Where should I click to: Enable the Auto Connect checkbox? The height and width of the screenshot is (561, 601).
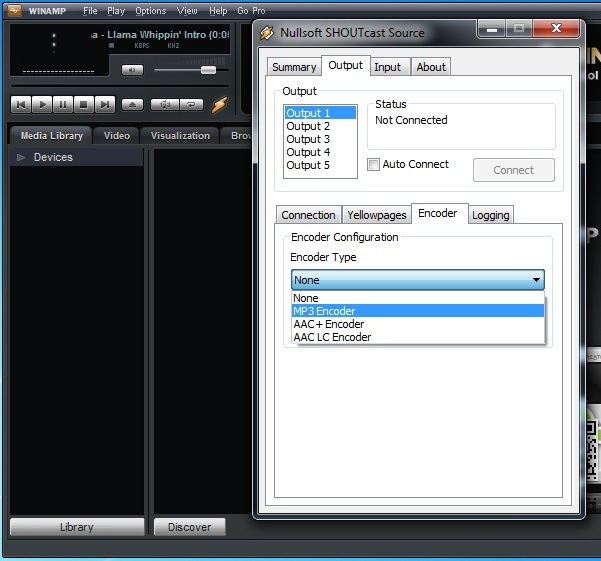click(x=373, y=164)
